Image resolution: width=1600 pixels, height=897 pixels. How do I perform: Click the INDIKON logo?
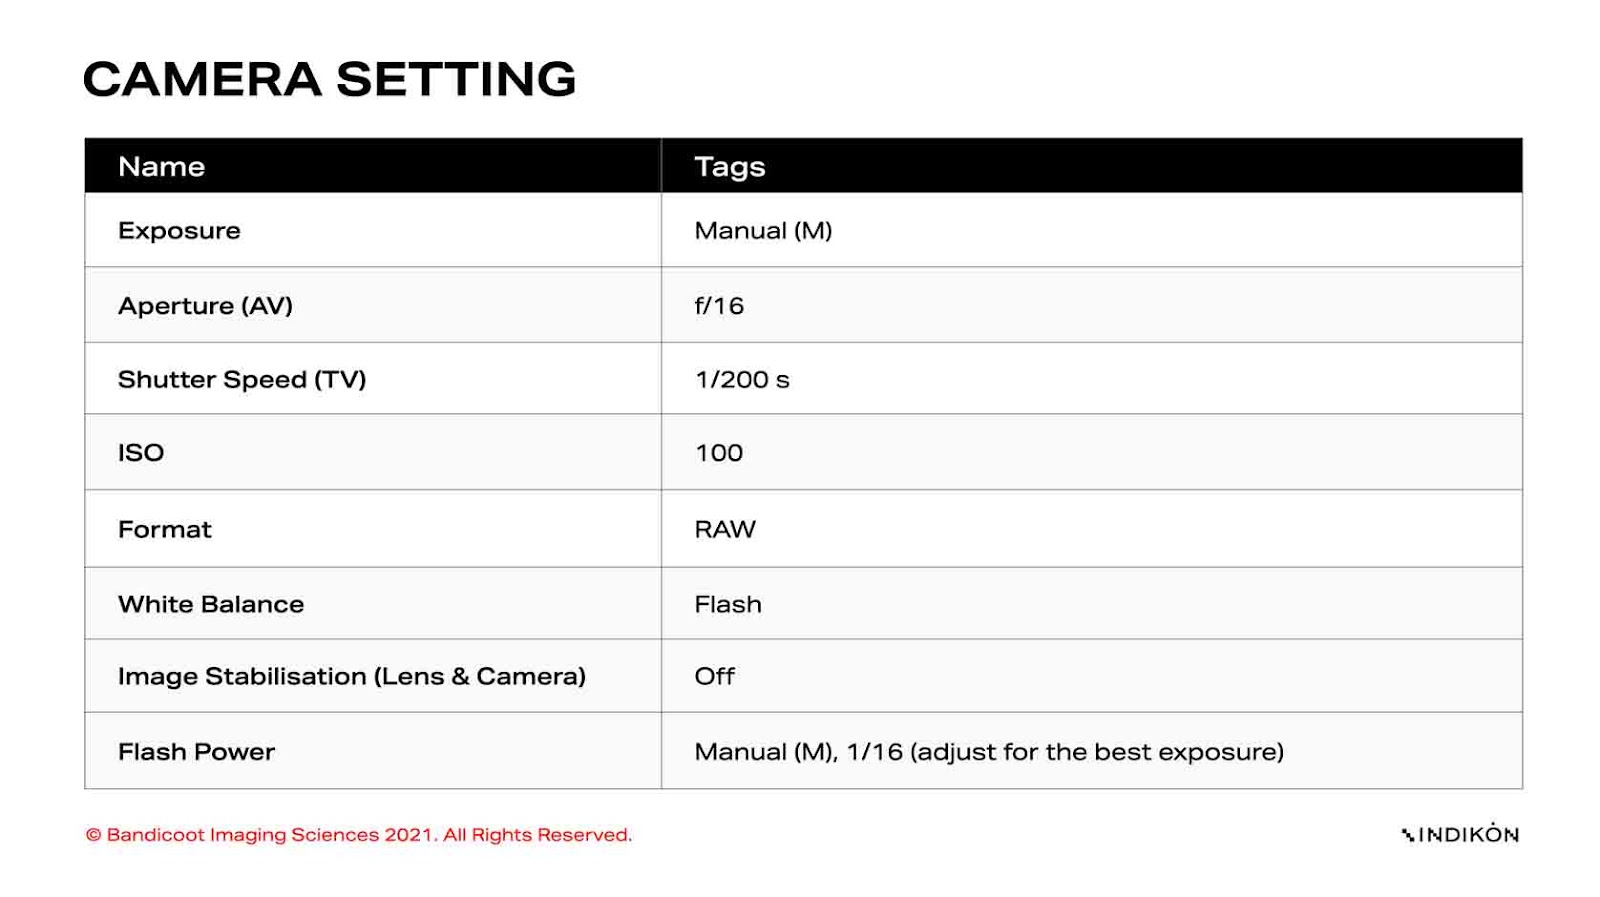pyautogui.click(x=1460, y=834)
